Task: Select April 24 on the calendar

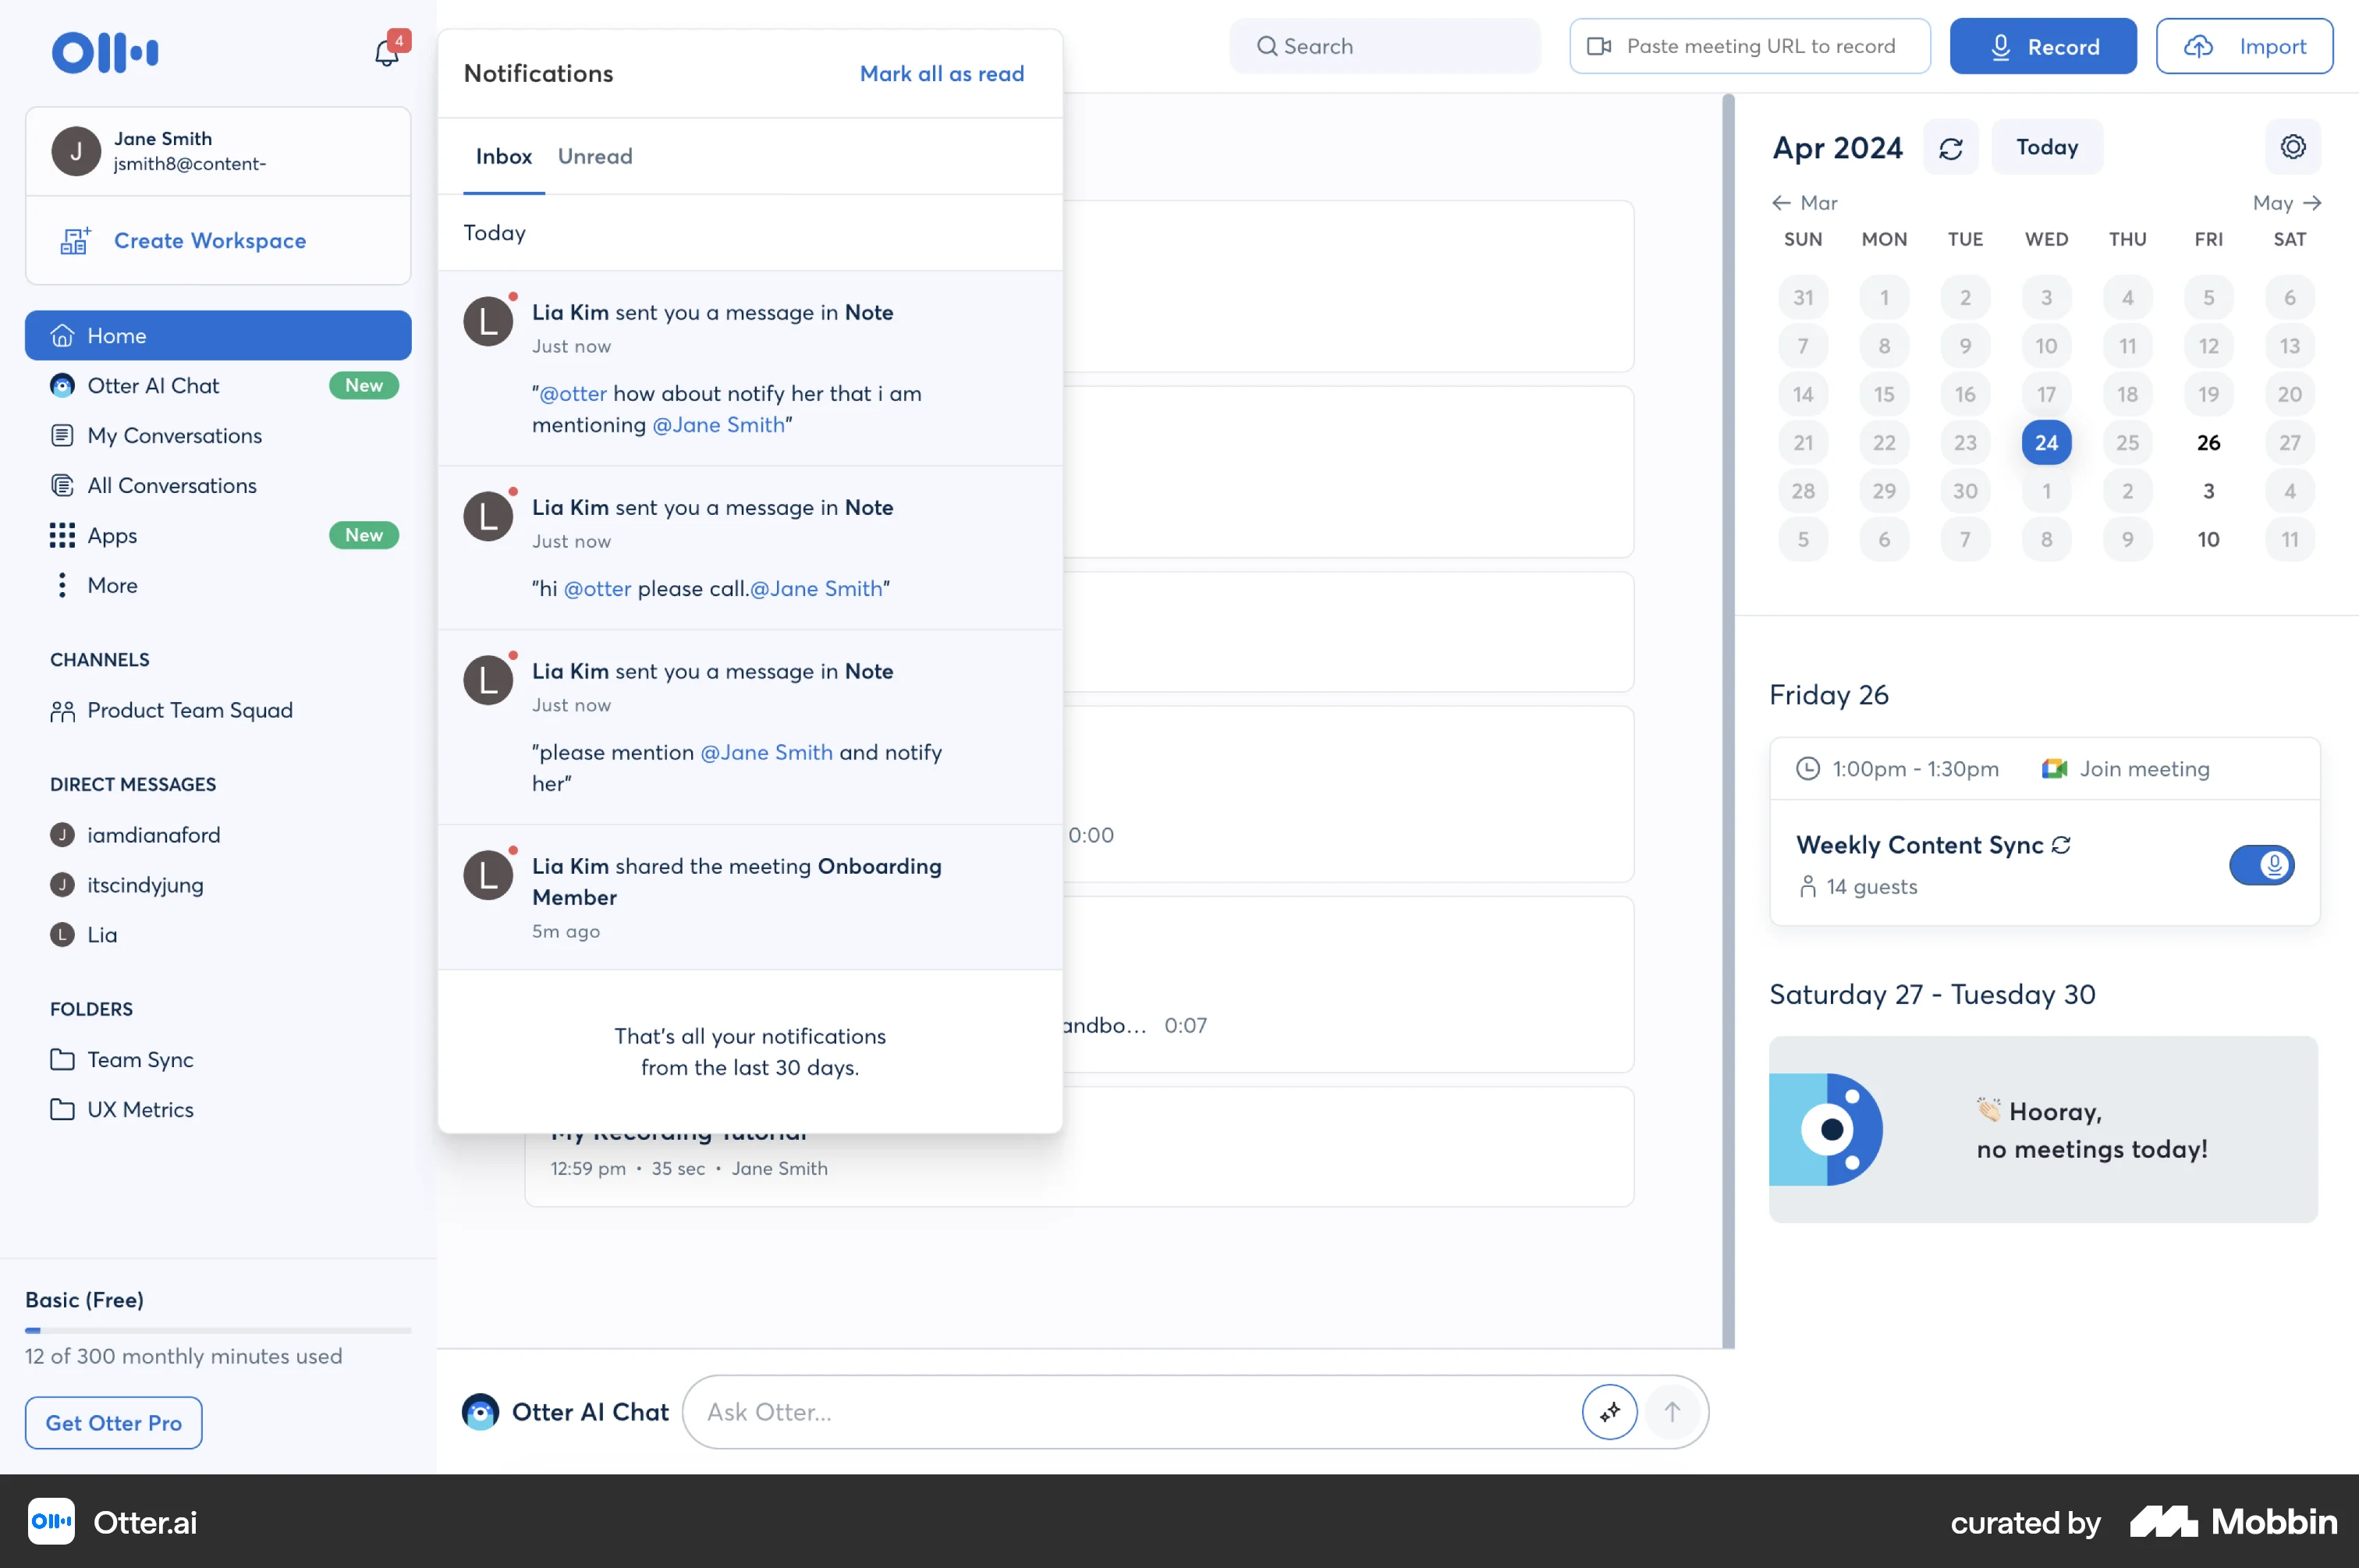Action: 2046,442
